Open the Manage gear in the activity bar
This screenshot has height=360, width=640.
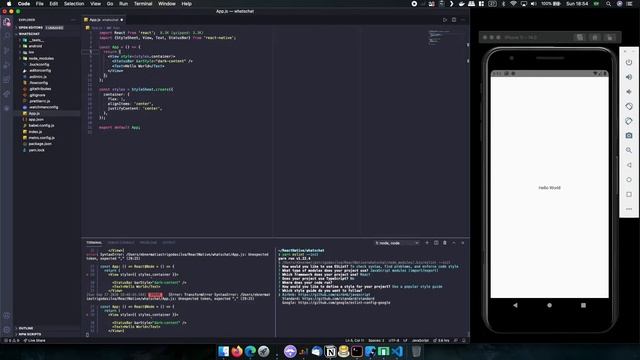tap(7, 330)
